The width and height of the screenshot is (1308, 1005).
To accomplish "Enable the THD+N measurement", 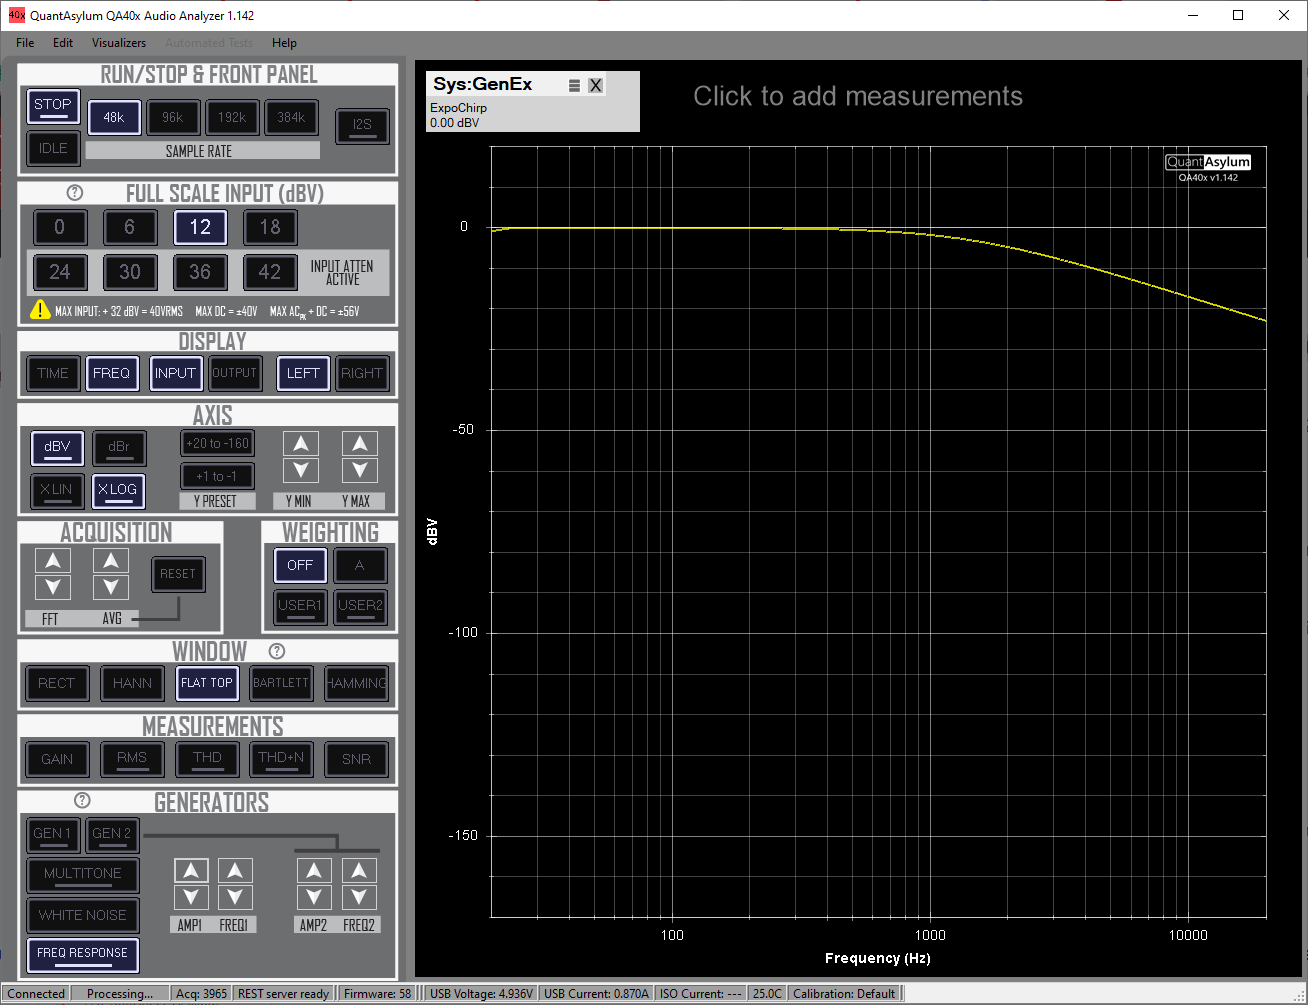I will 281,759.
